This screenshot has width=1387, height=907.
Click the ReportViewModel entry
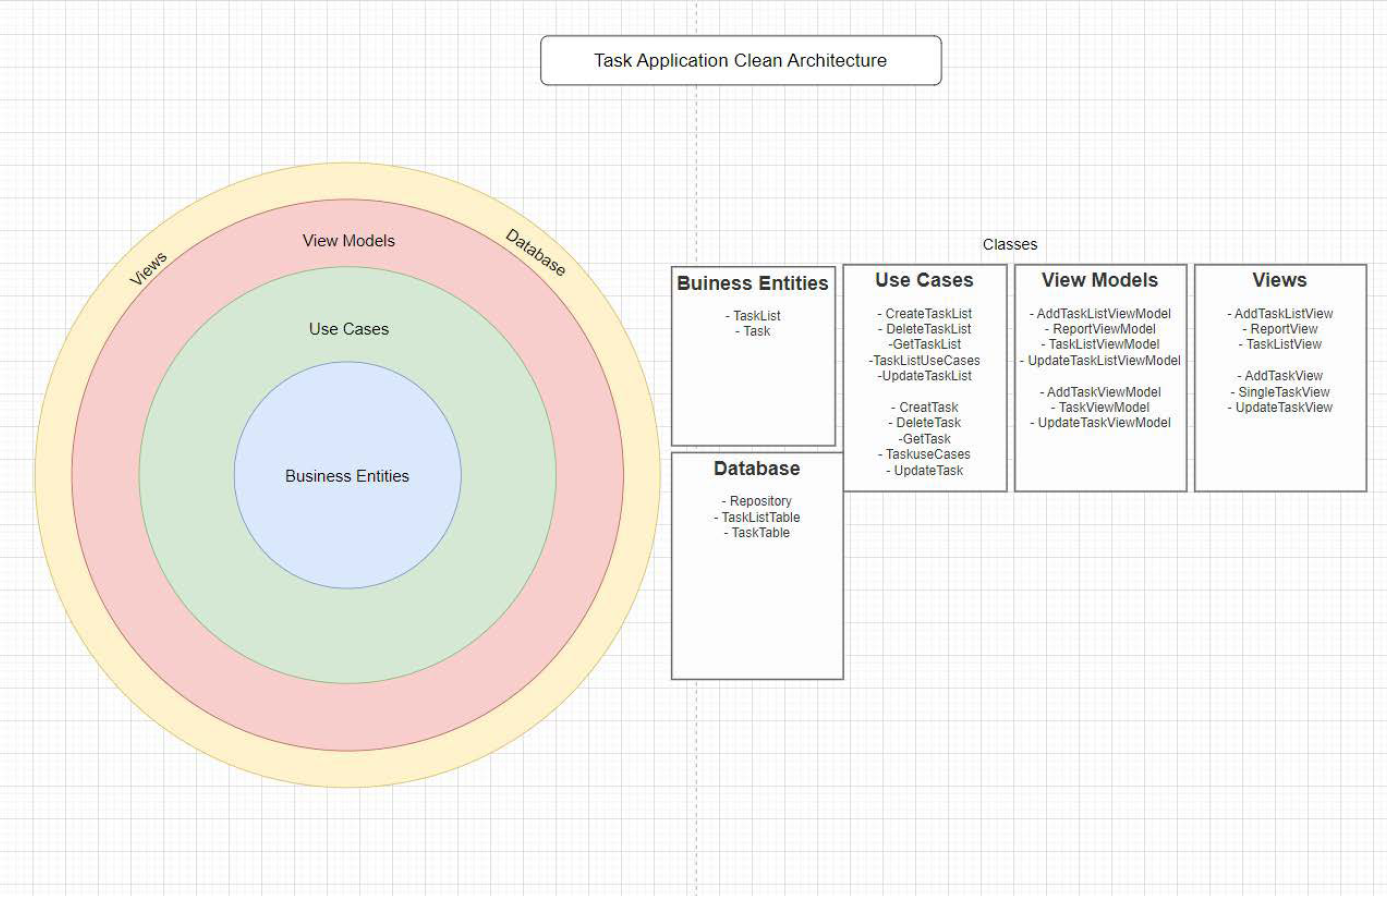[x=1100, y=329]
